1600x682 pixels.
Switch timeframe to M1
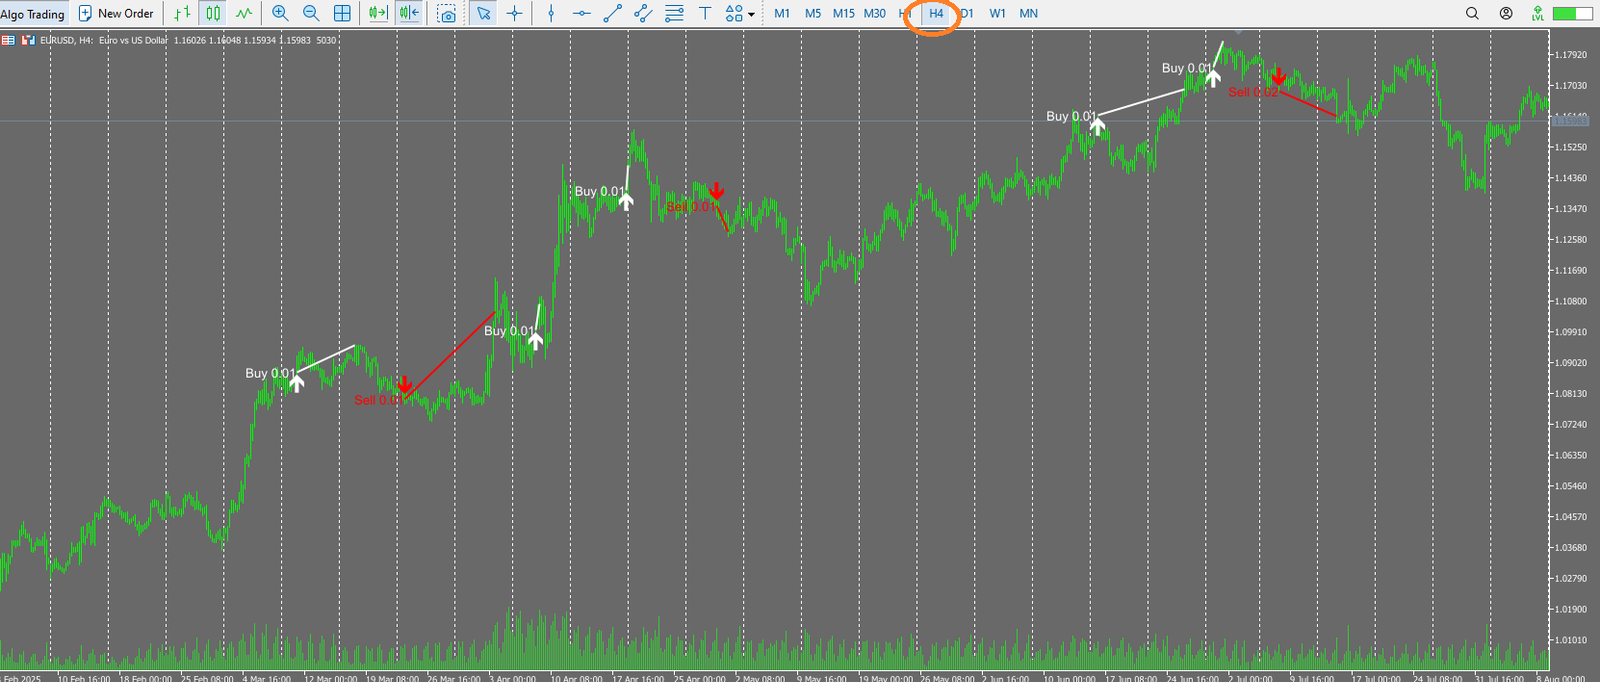pos(782,13)
